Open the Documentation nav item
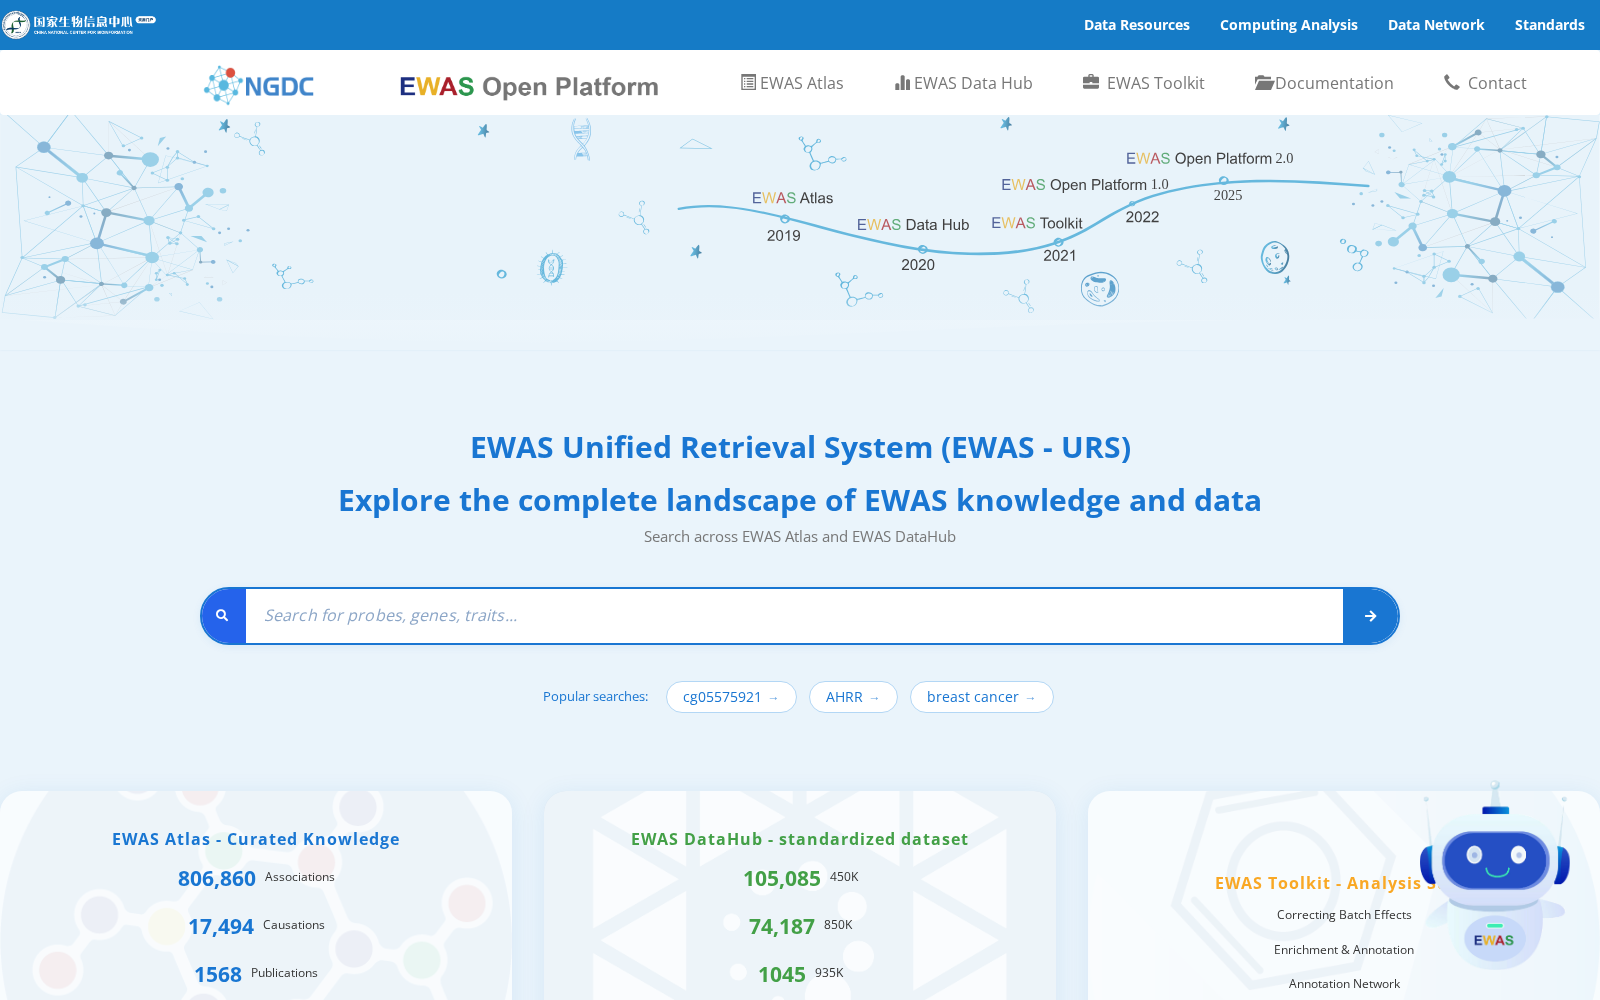 pos(1324,83)
